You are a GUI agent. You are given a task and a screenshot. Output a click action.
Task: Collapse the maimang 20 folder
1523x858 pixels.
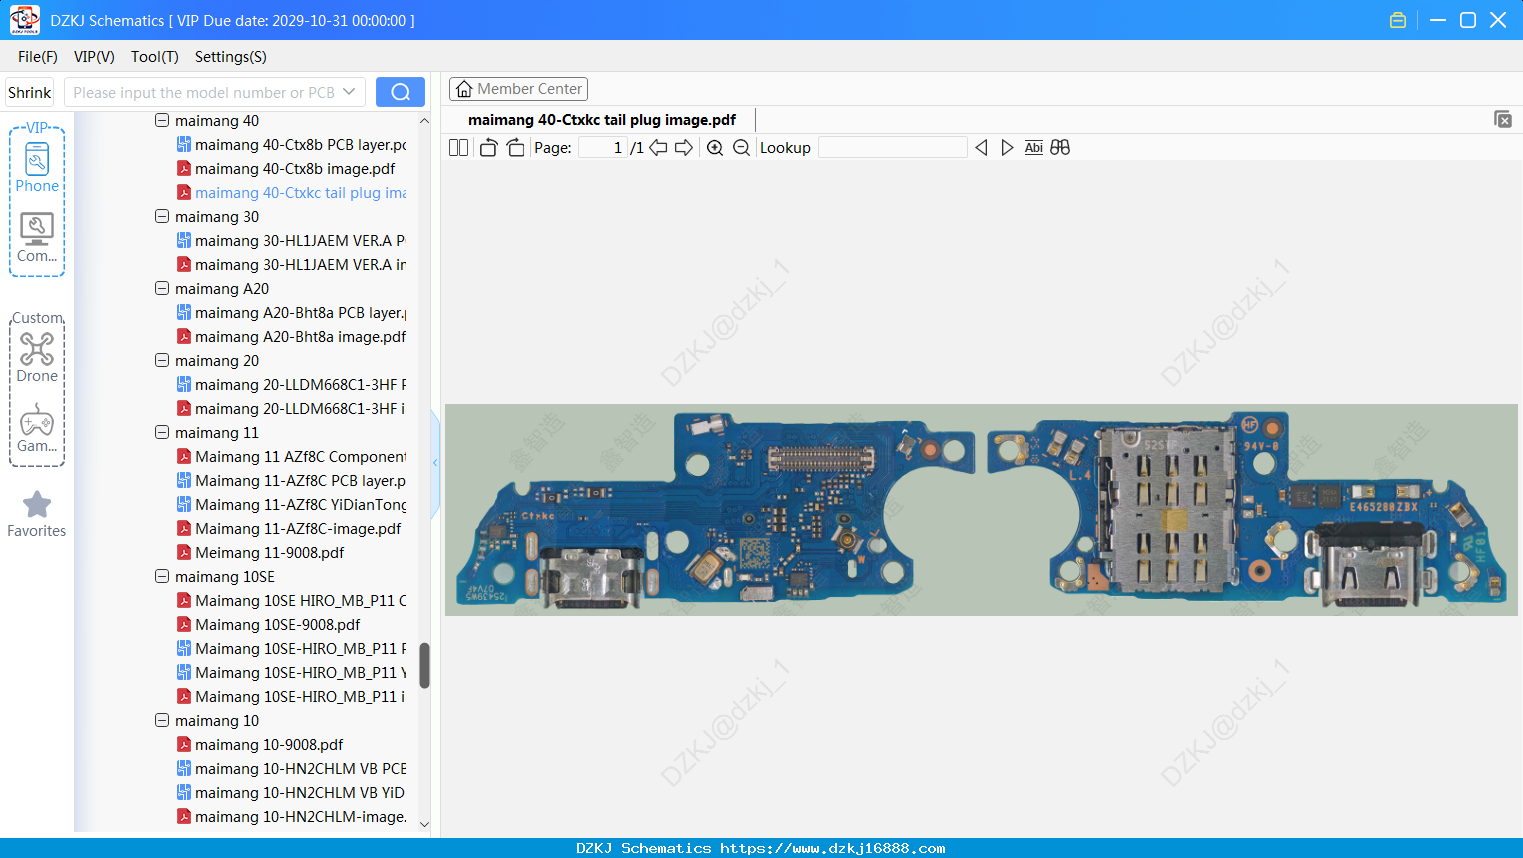click(x=162, y=361)
